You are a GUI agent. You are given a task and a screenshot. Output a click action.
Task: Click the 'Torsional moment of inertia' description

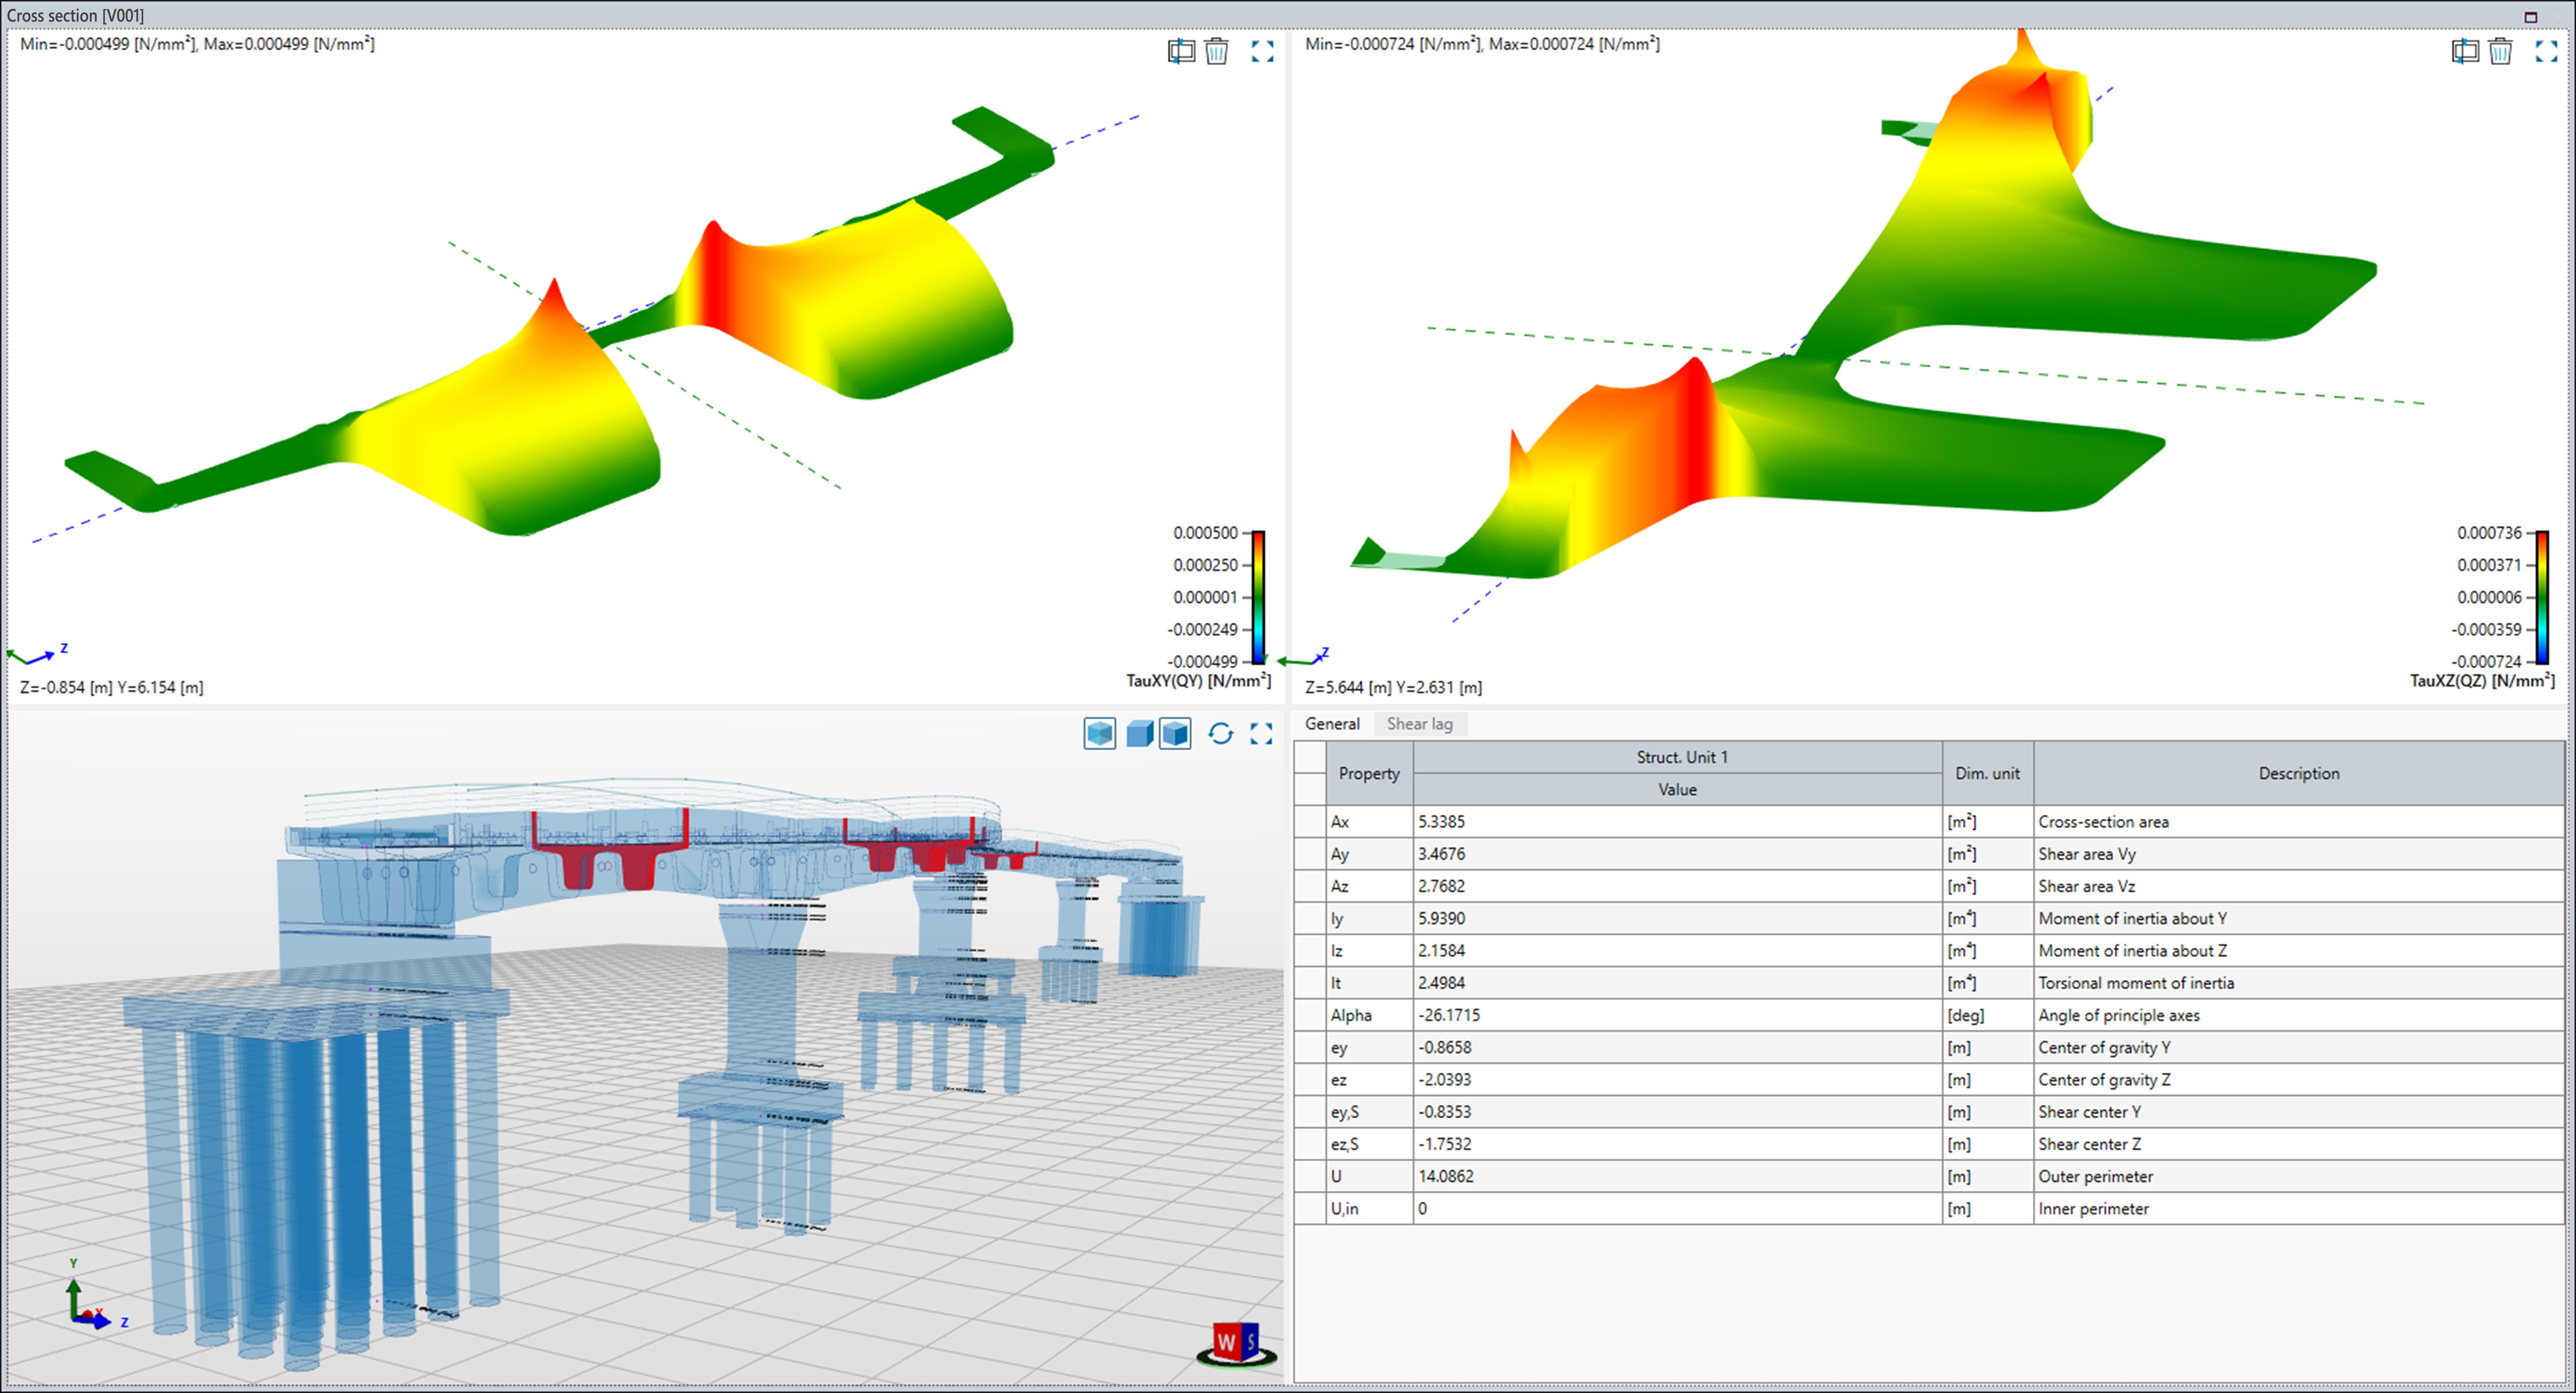(x=2298, y=983)
